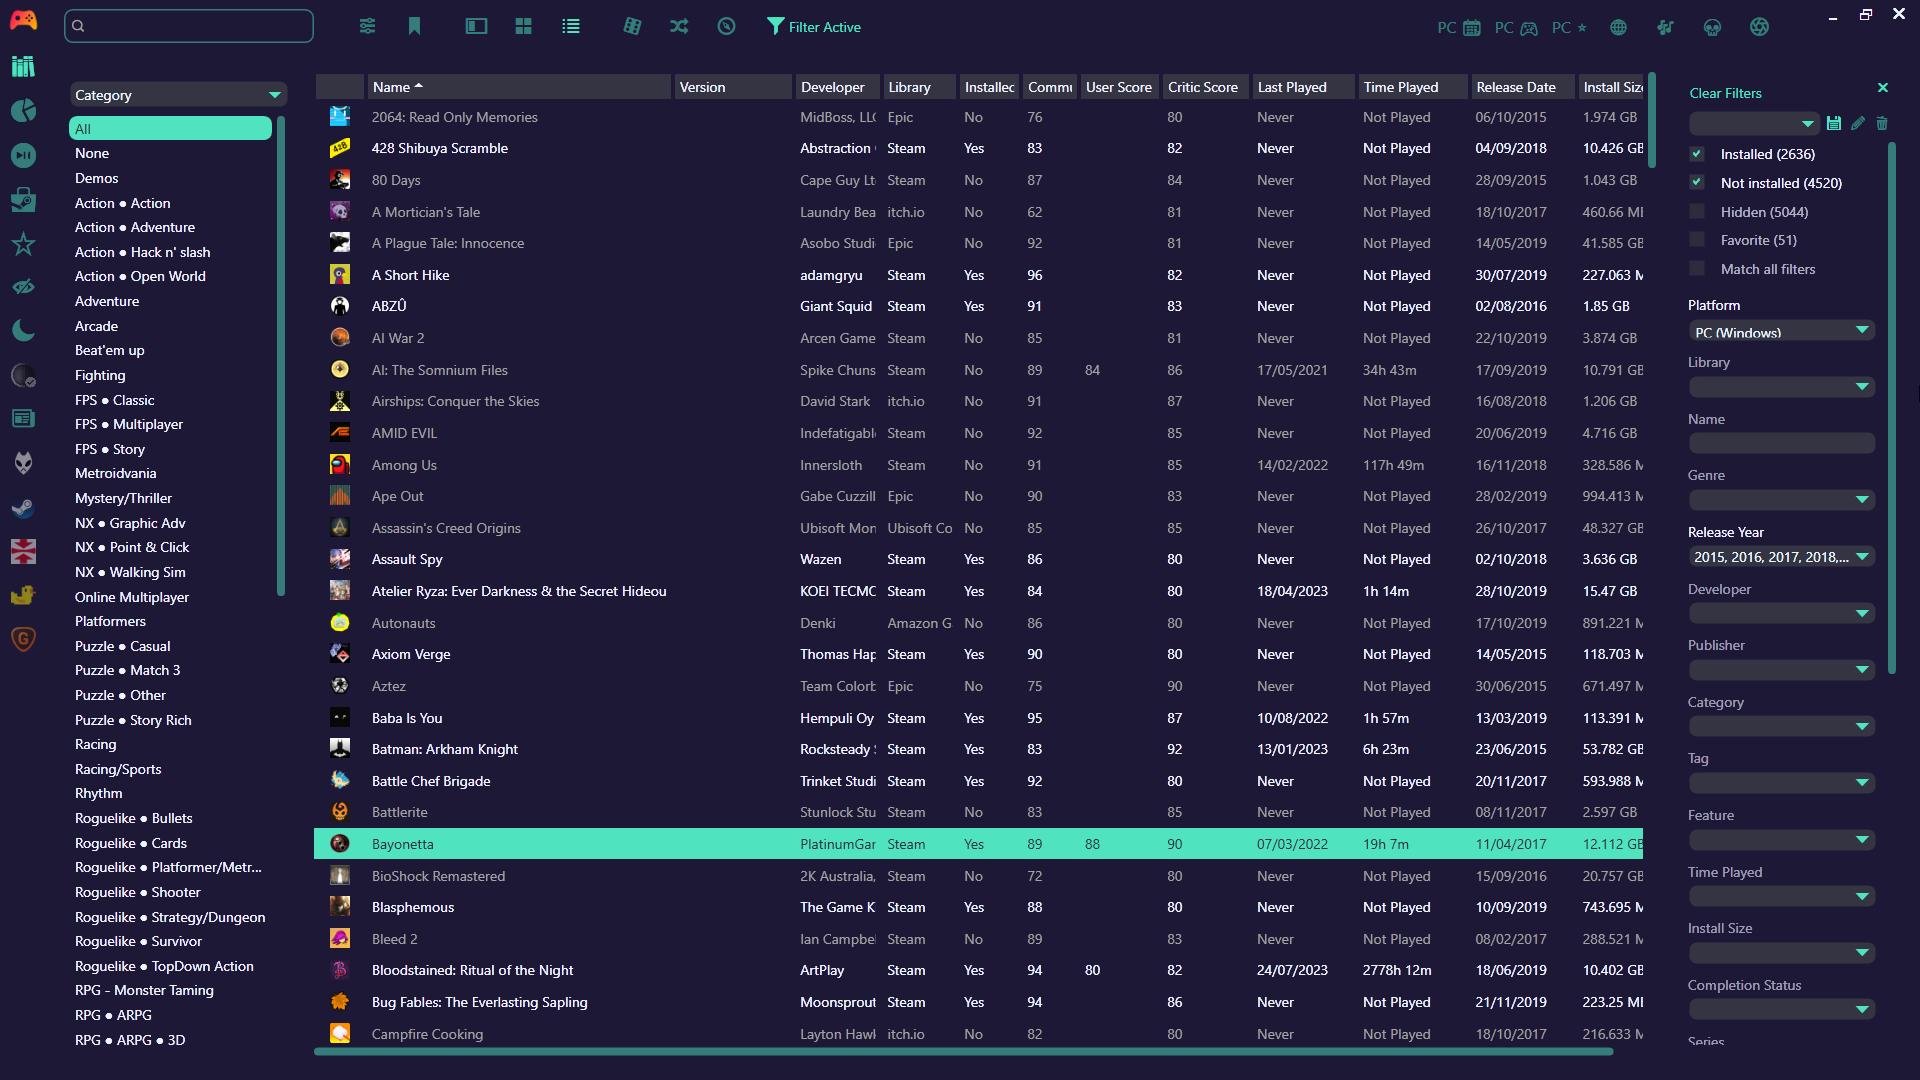This screenshot has width=1920, height=1080.
Task: Click the dice random game icon
Action: 632,27
